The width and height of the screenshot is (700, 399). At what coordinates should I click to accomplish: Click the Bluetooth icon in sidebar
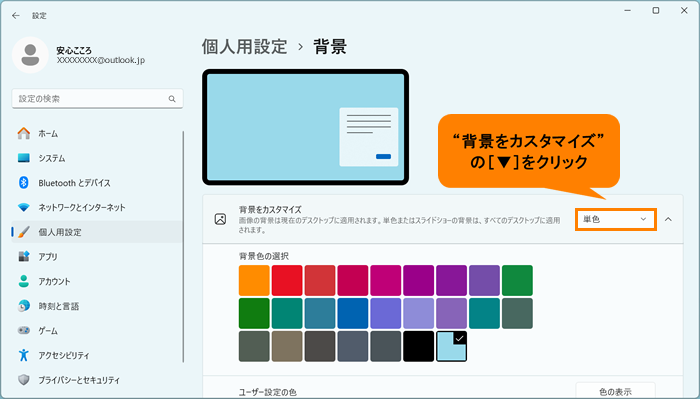coord(24,183)
